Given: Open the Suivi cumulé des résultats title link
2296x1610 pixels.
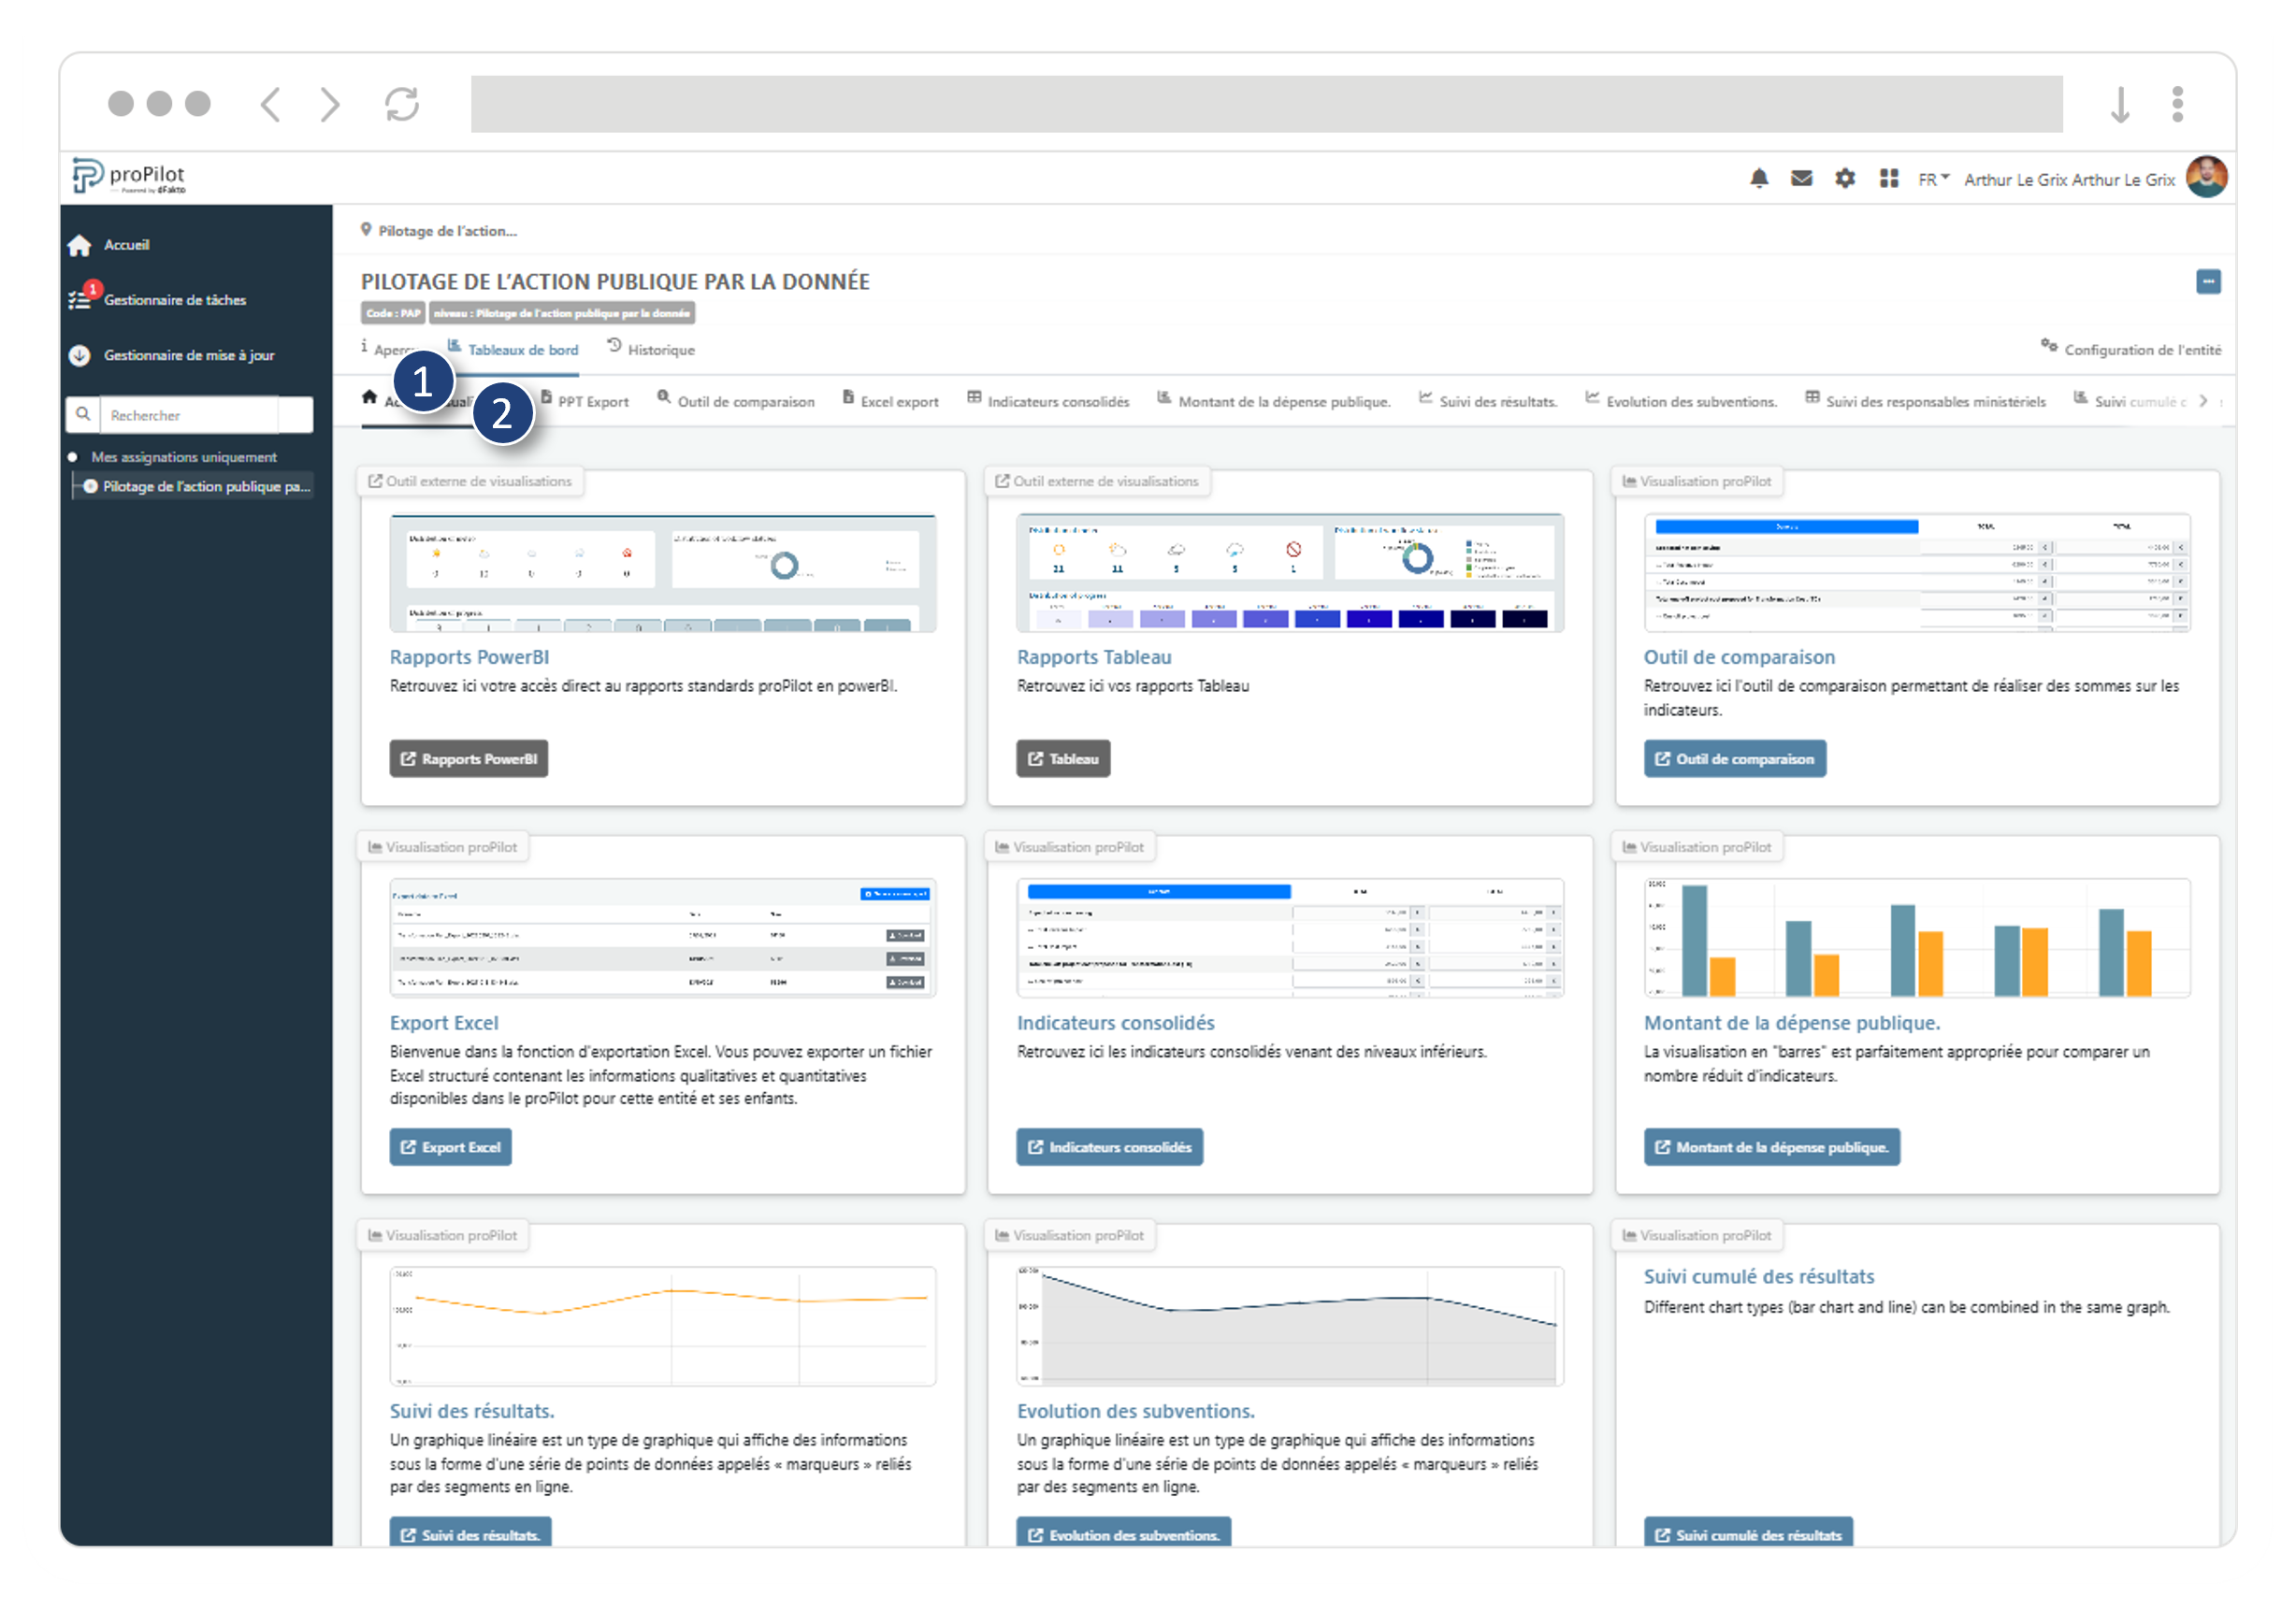Looking at the screenshot, I should pos(1759,1276).
